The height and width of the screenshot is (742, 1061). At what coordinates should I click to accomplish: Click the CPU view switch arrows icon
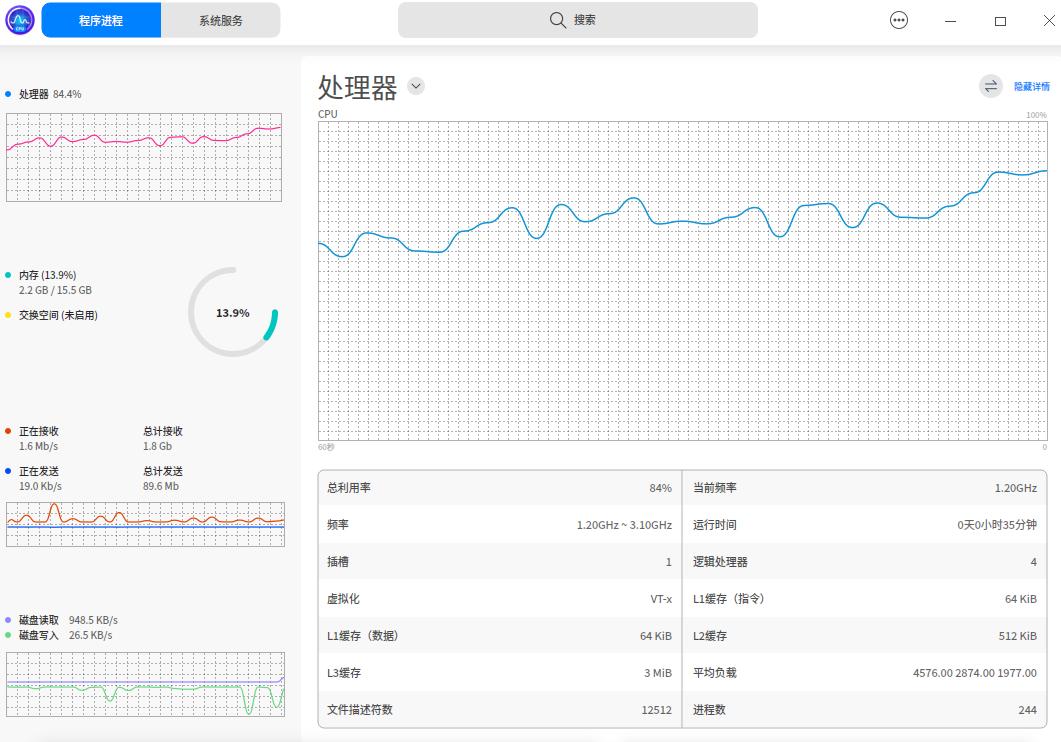[991, 86]
